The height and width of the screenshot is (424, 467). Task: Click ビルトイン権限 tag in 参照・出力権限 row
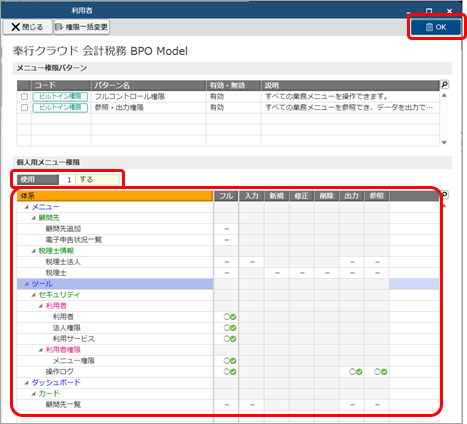pos(60,108)
